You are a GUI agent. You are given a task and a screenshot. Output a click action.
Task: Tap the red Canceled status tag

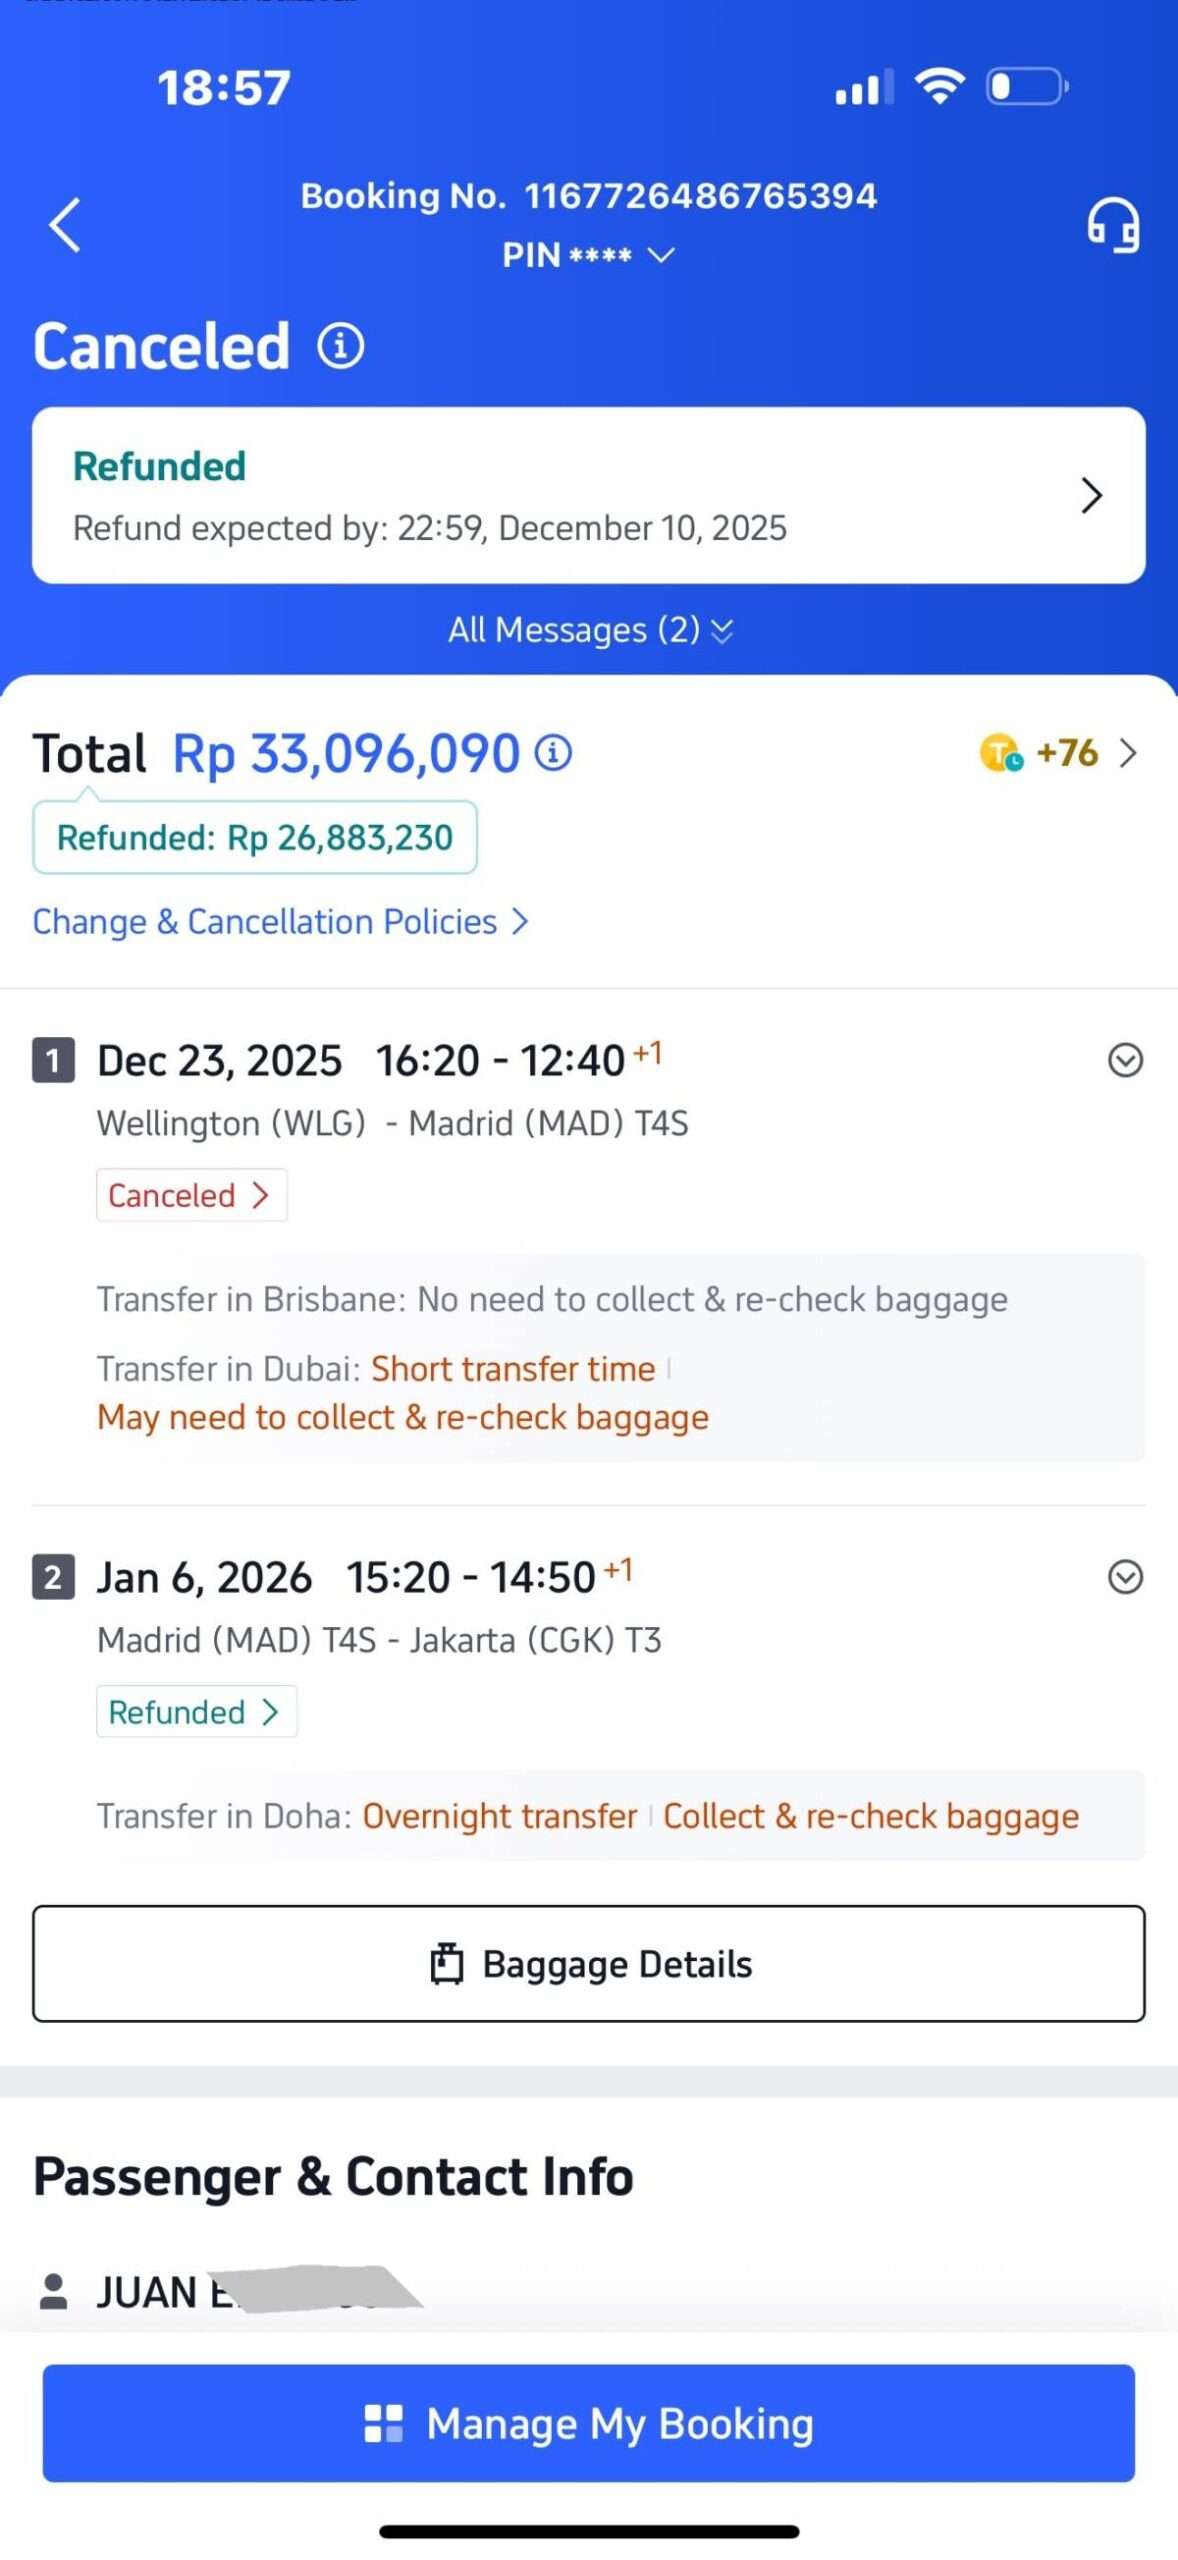pos(191,1195)
